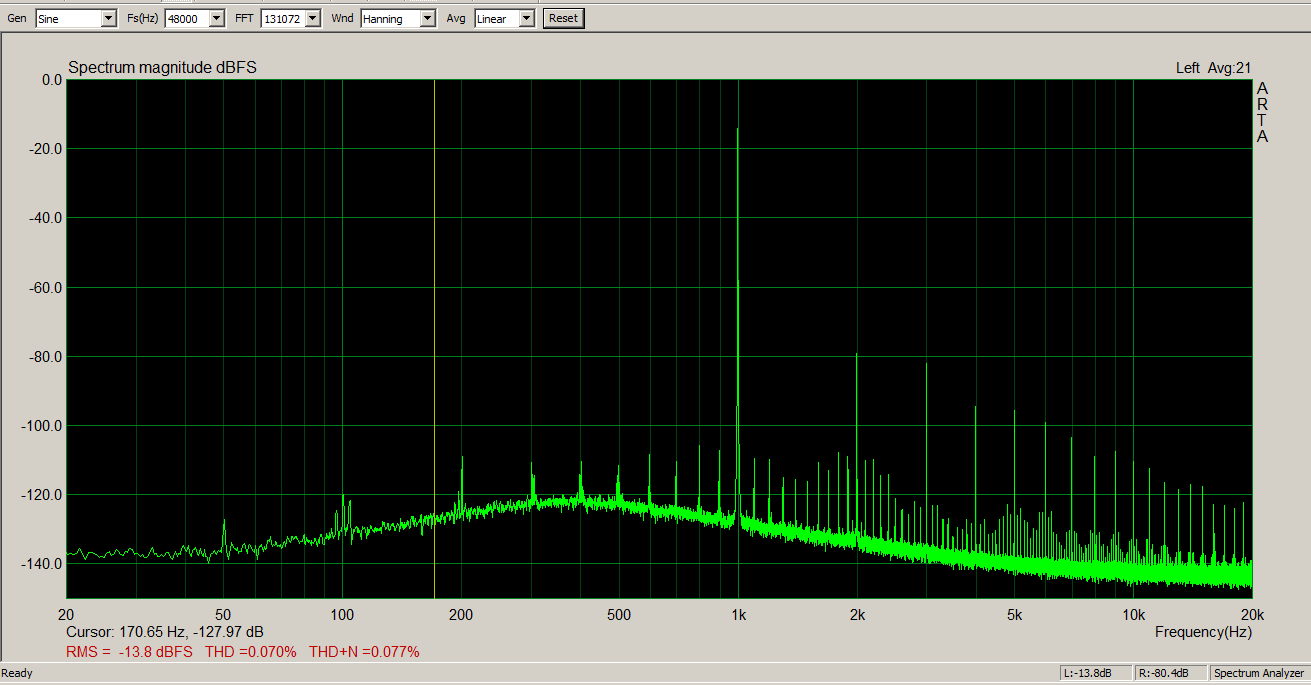Open the Avg Linear averaging dropdown
Image resolution: width=1311 pixels, height=685 pixels.
[505, 18]
